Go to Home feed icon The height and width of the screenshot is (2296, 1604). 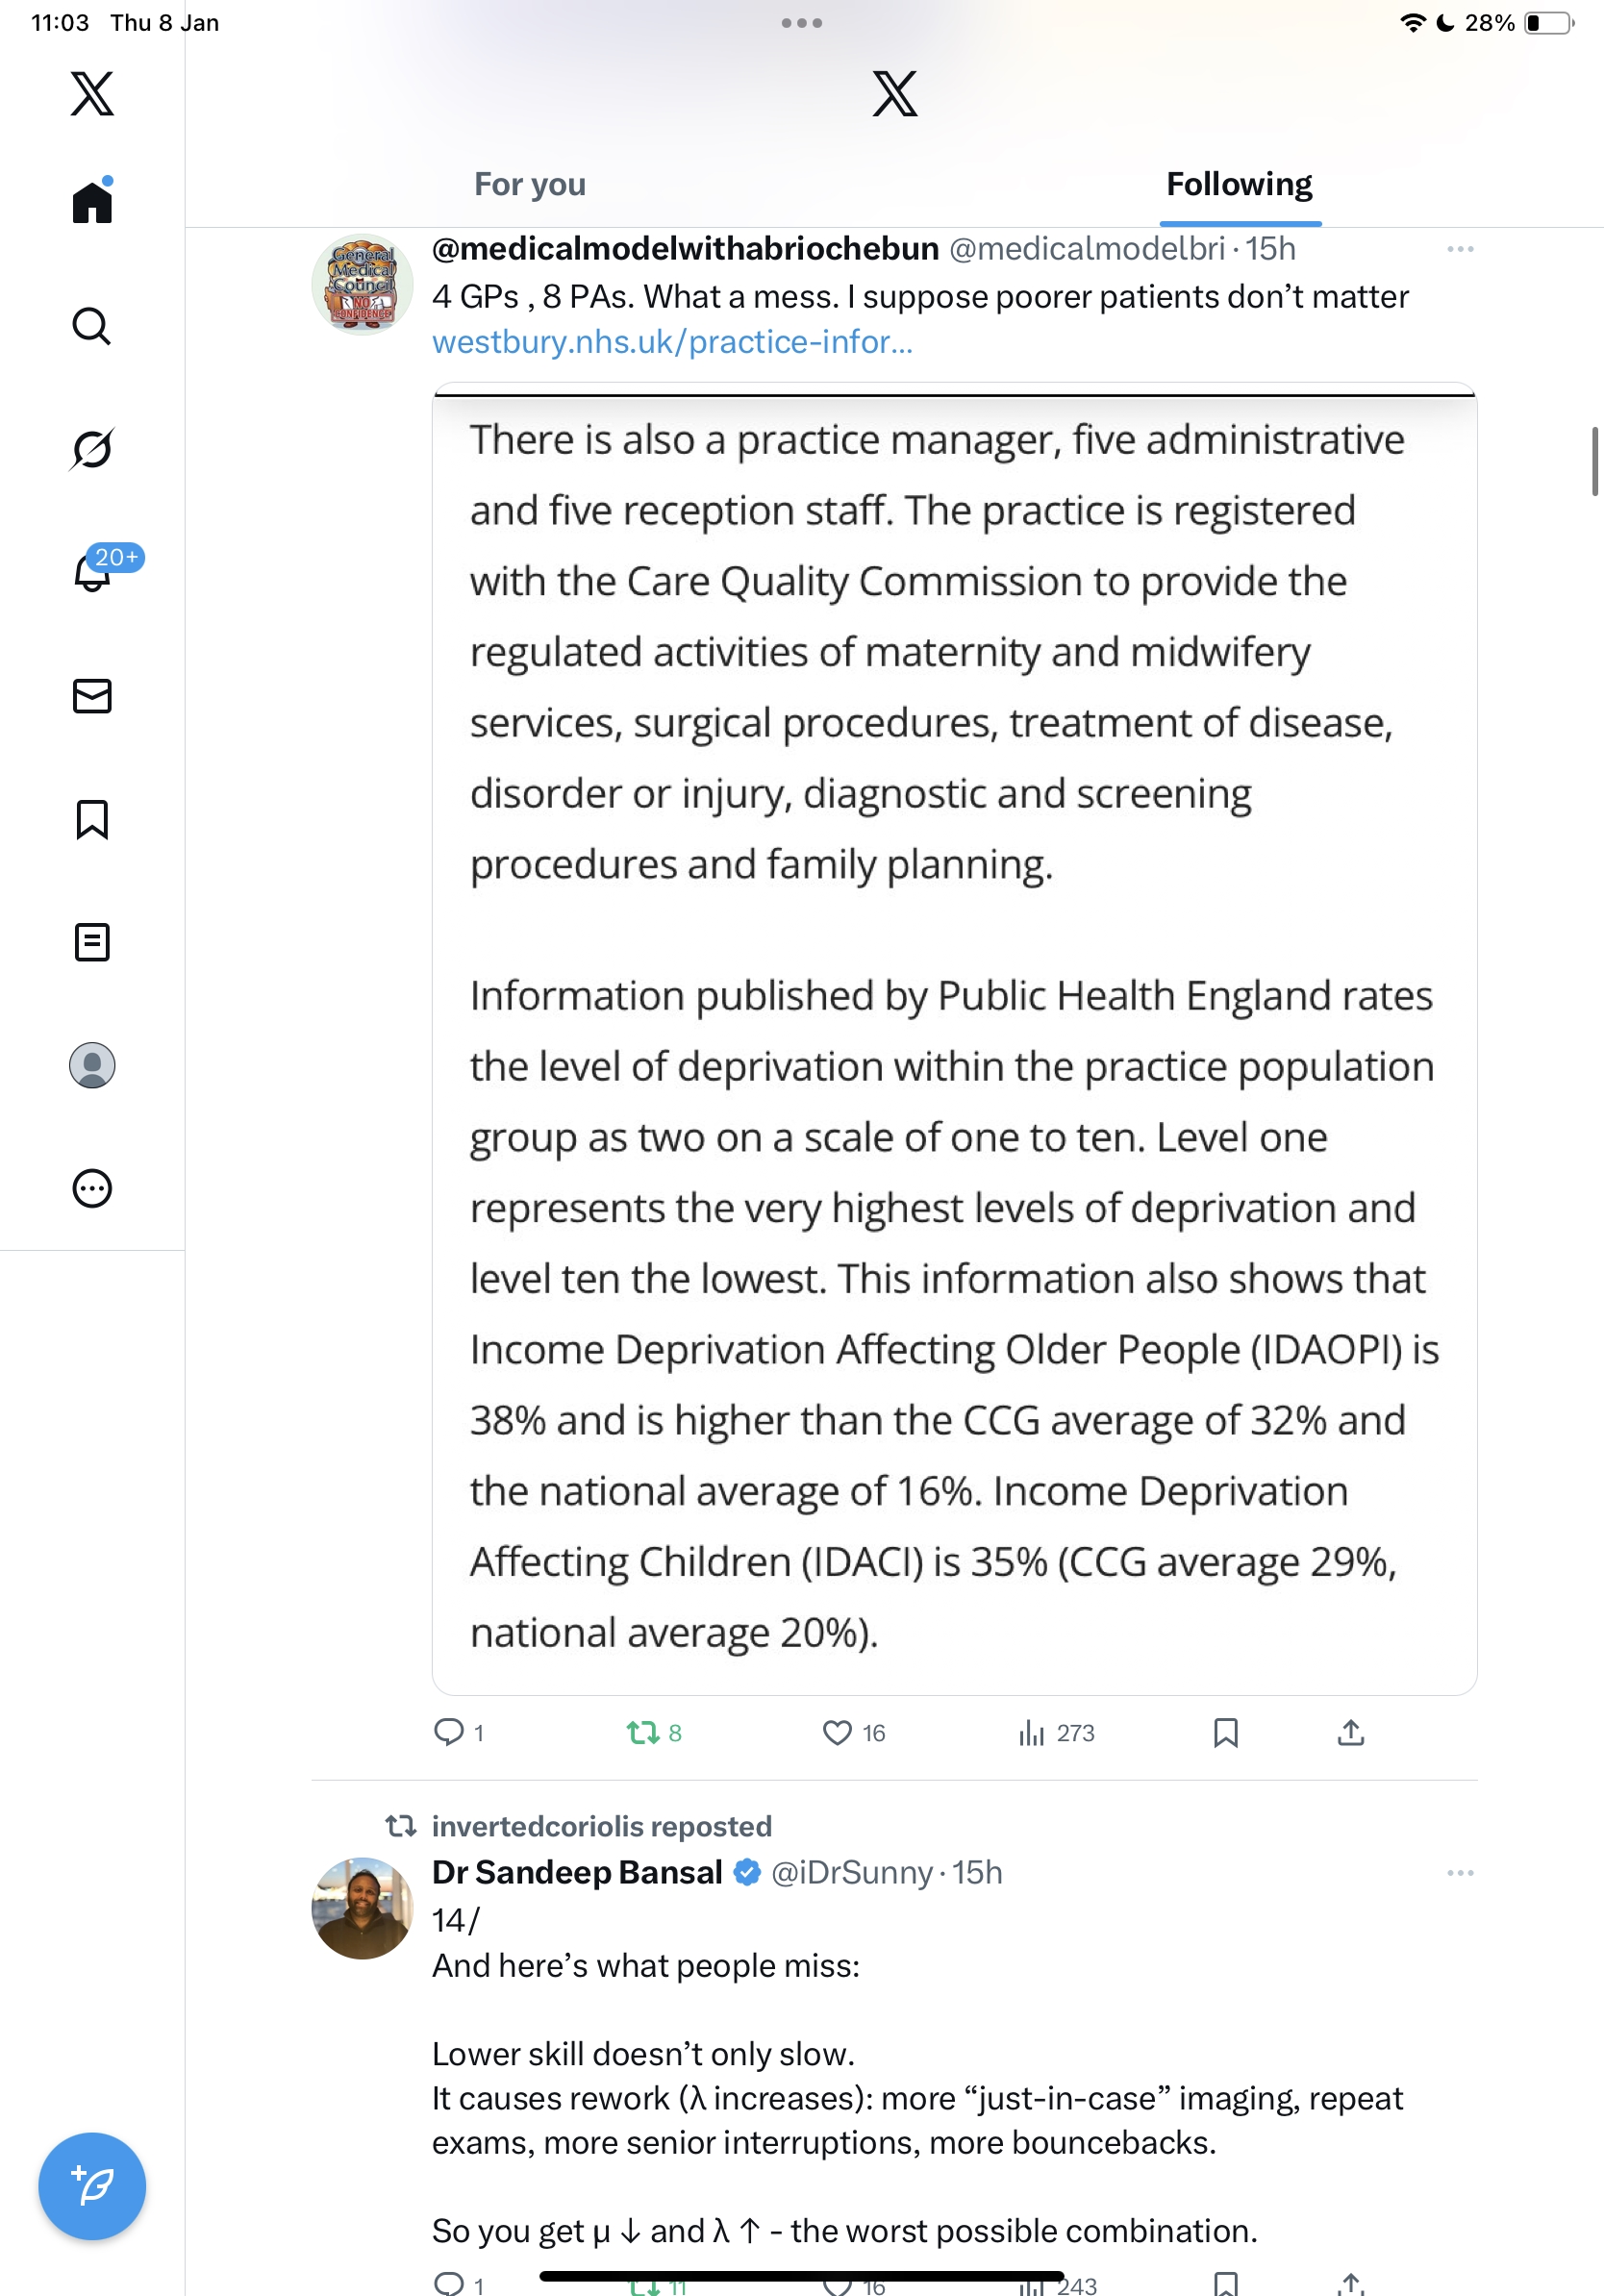click(92, 202)
